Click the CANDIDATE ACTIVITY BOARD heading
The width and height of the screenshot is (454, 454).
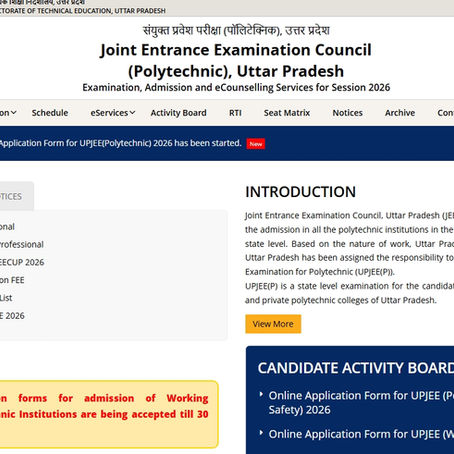(356, 368)
